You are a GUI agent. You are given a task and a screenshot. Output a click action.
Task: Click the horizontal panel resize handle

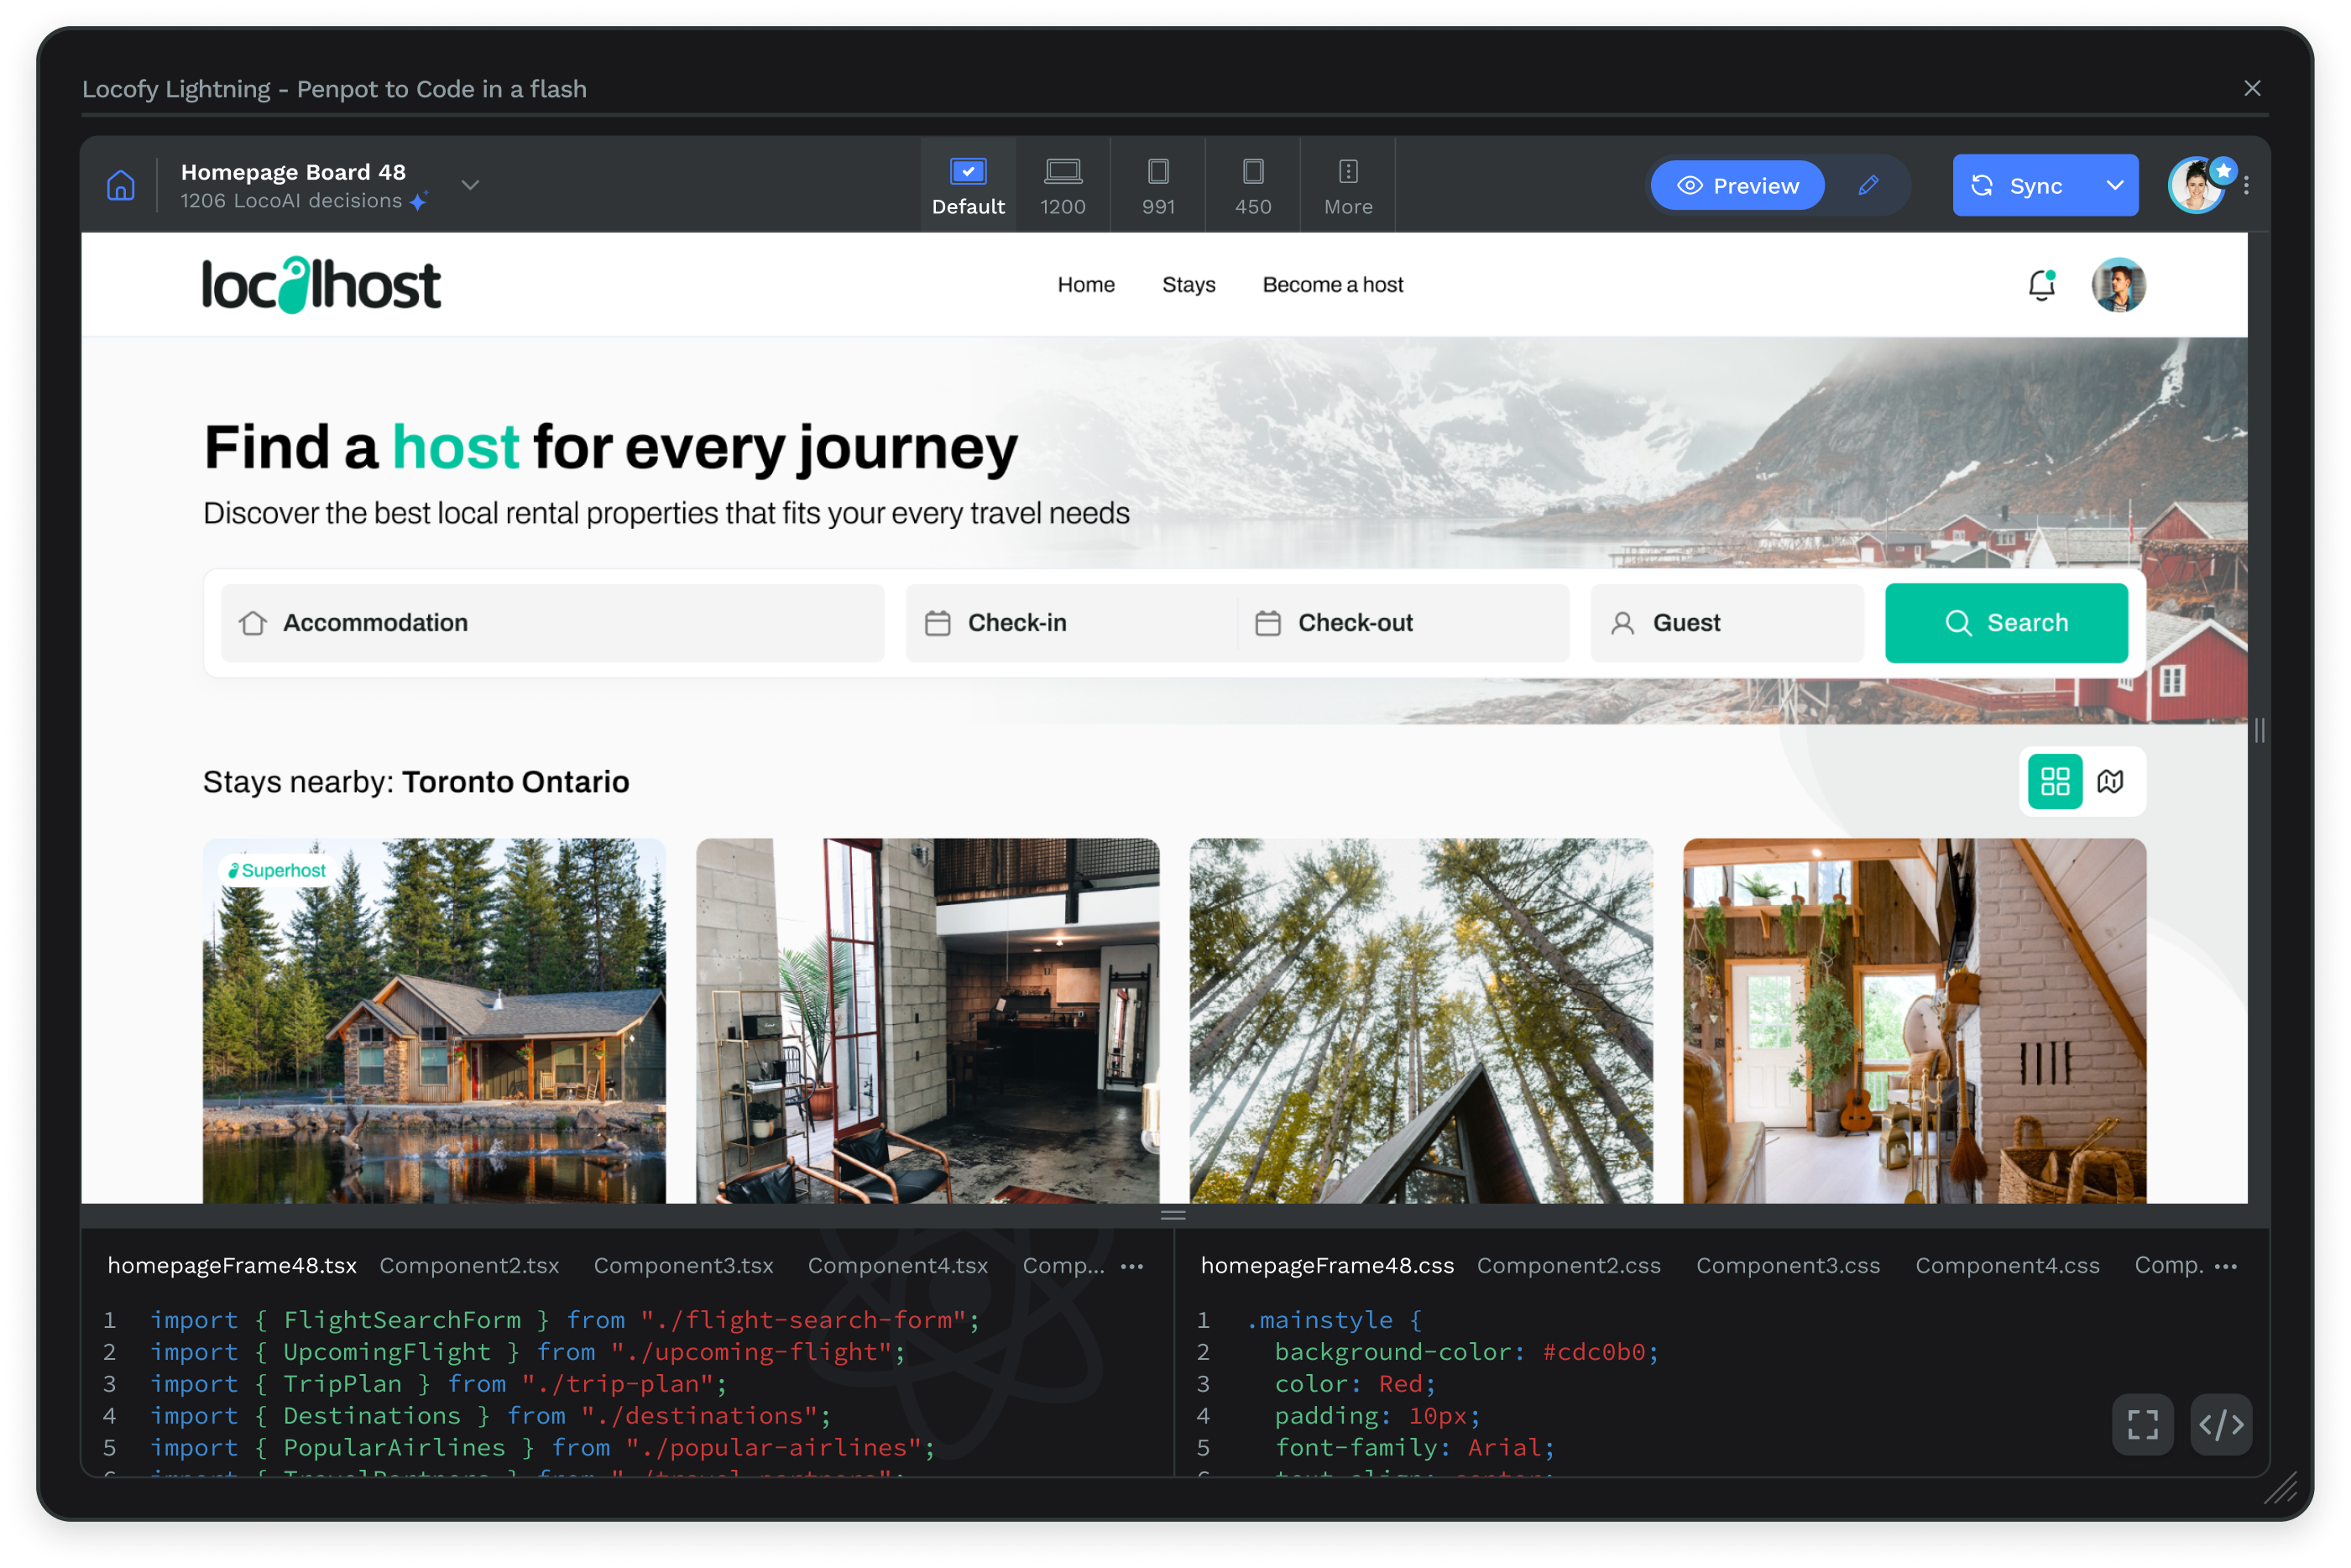click(x=1174, y=1216)
